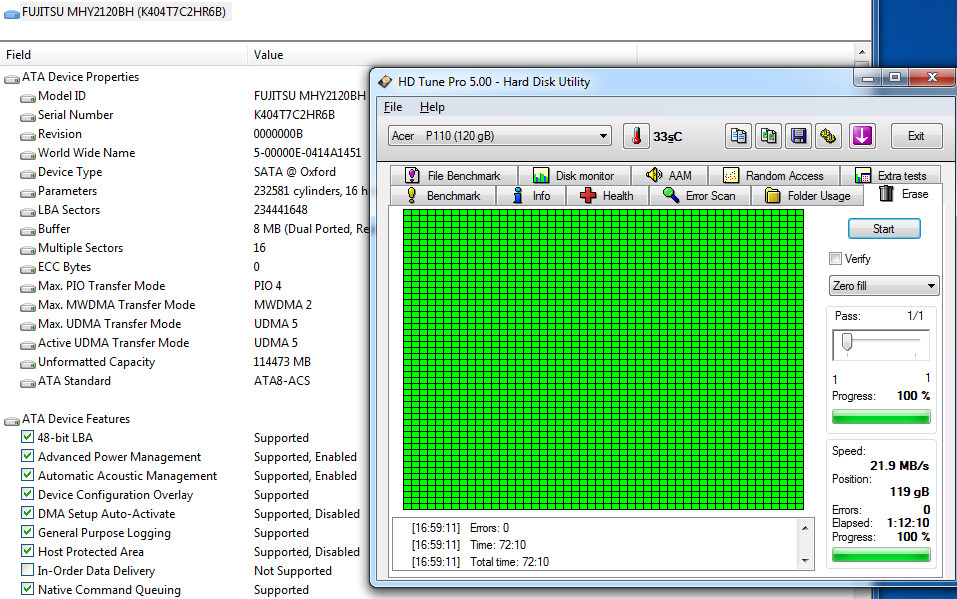Click the green pass progress bar

[881, 417]
